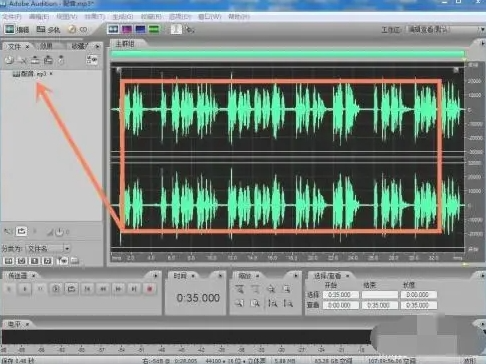Click the Import File icon in Files panel
The width and height of the screenshot is (486, 364).
coord(9,60)
